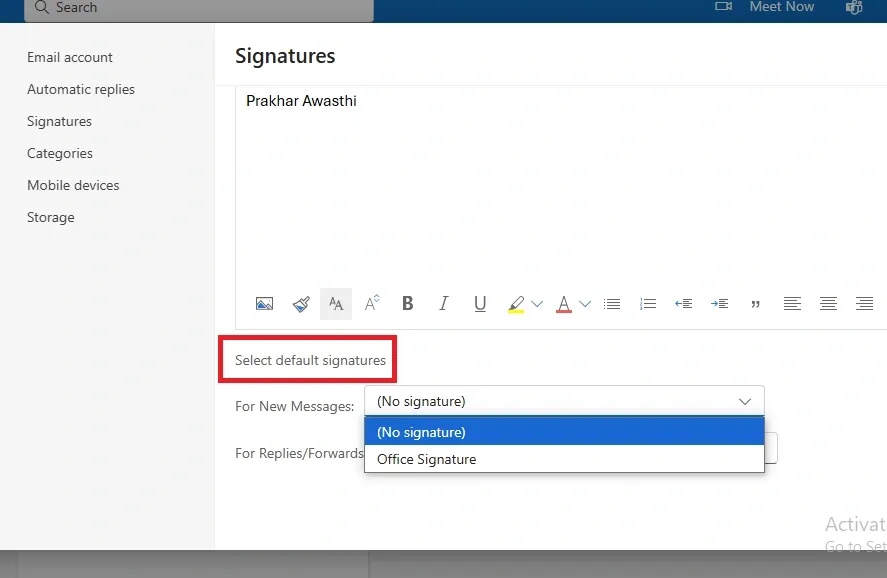Open the Teams icon in header

click(854, 7)
